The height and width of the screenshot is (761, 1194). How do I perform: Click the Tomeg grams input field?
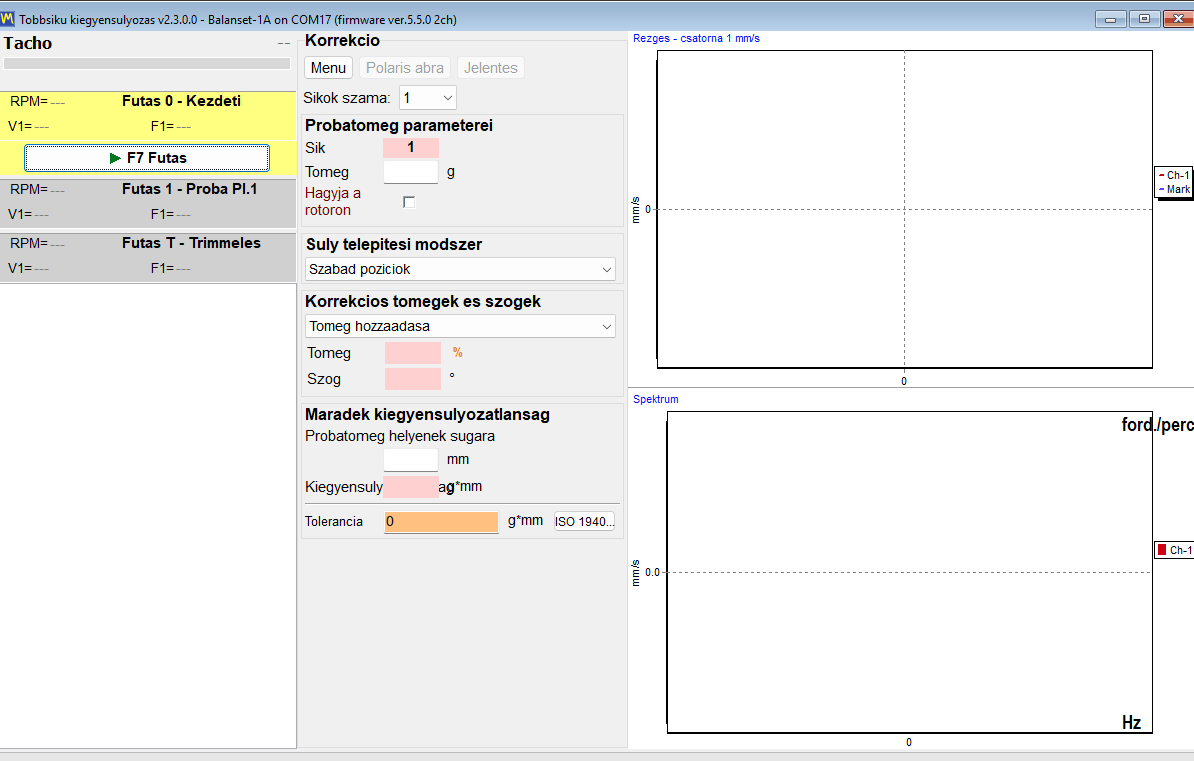point(410,172)
